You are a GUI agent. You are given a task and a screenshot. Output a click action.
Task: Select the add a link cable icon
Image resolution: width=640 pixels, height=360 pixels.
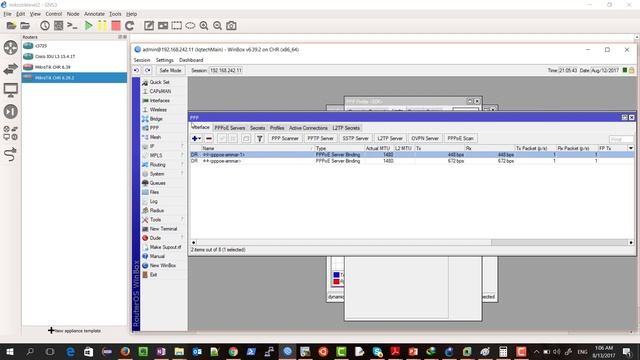click(x=11, y=154)
